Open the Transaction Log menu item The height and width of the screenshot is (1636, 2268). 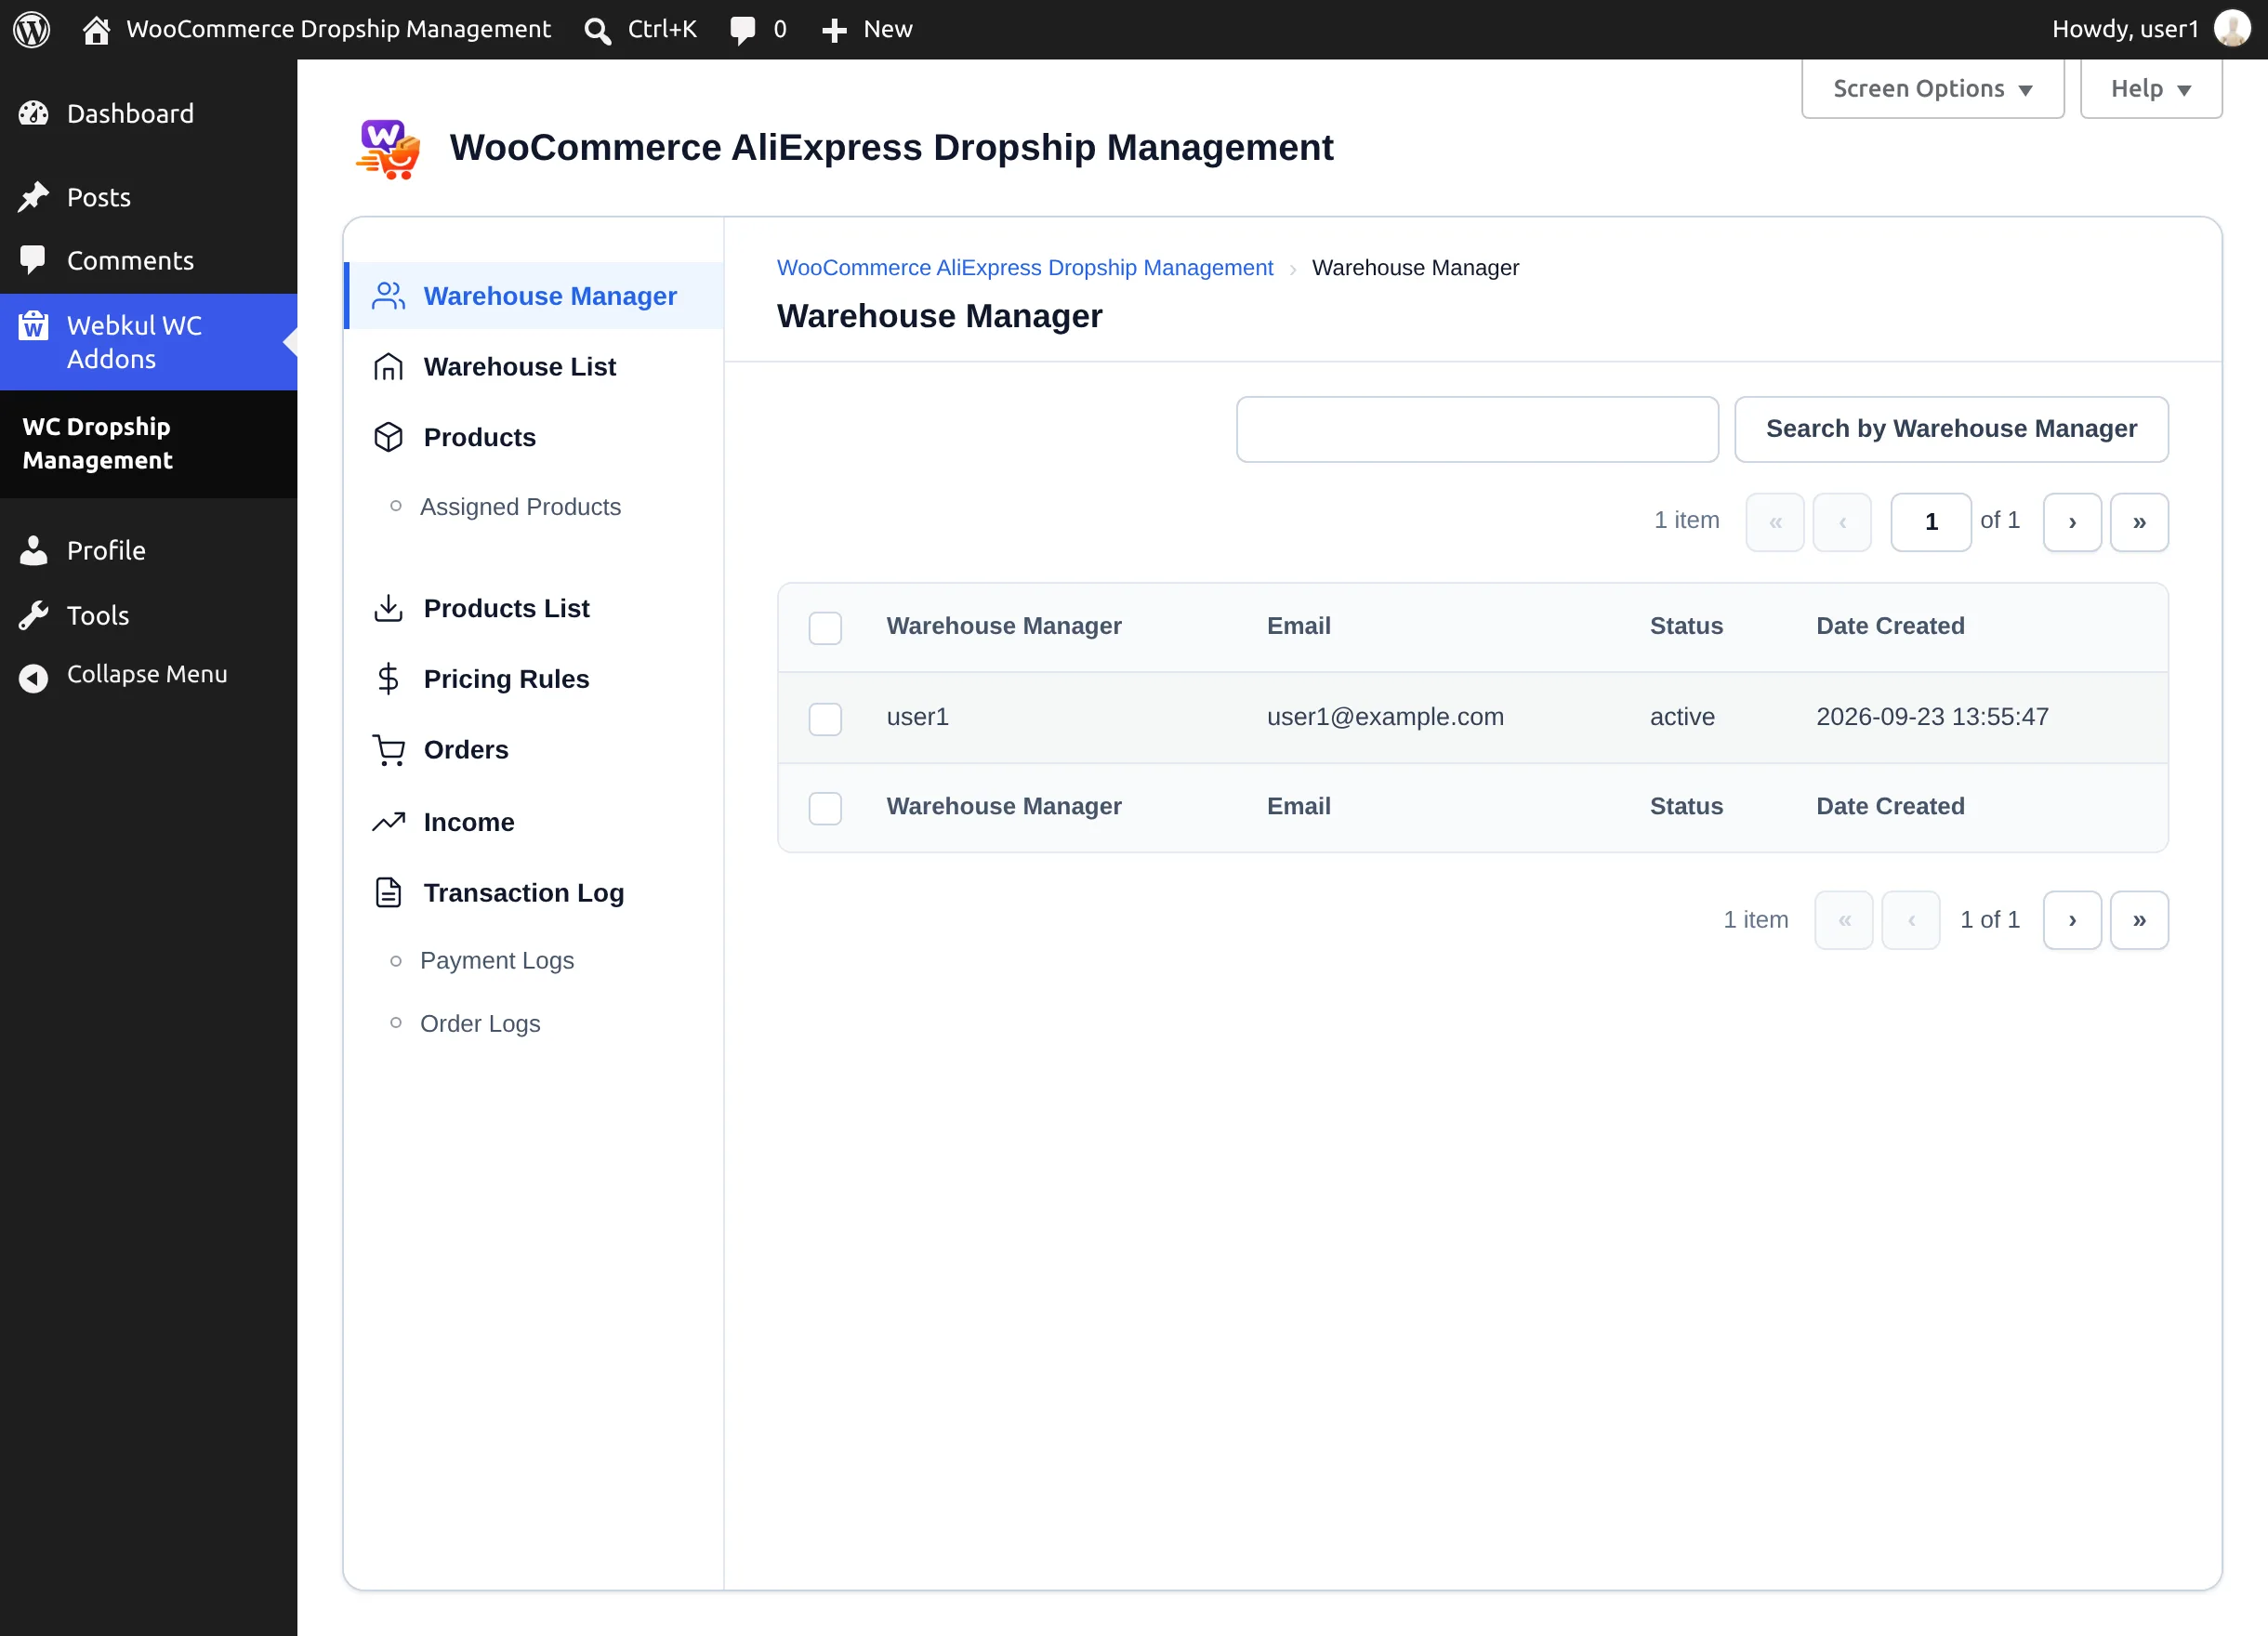[534, 892]
